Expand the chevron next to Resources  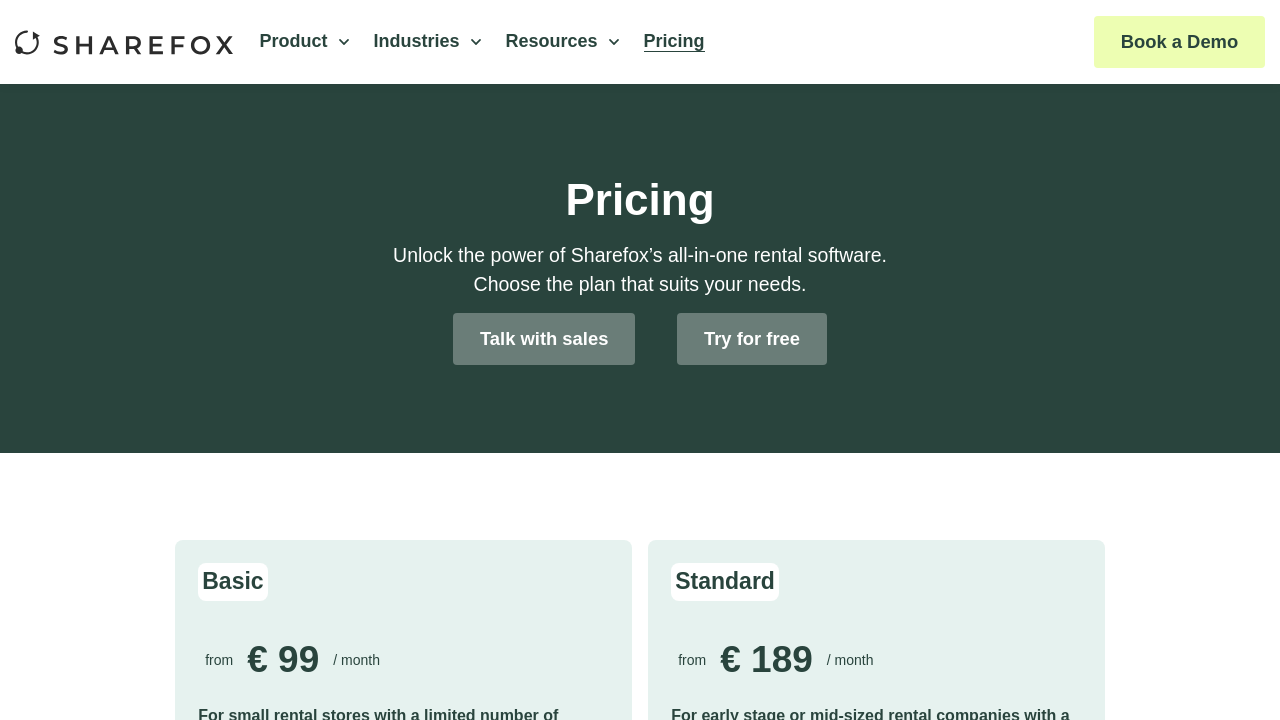[x=614, y=42]
